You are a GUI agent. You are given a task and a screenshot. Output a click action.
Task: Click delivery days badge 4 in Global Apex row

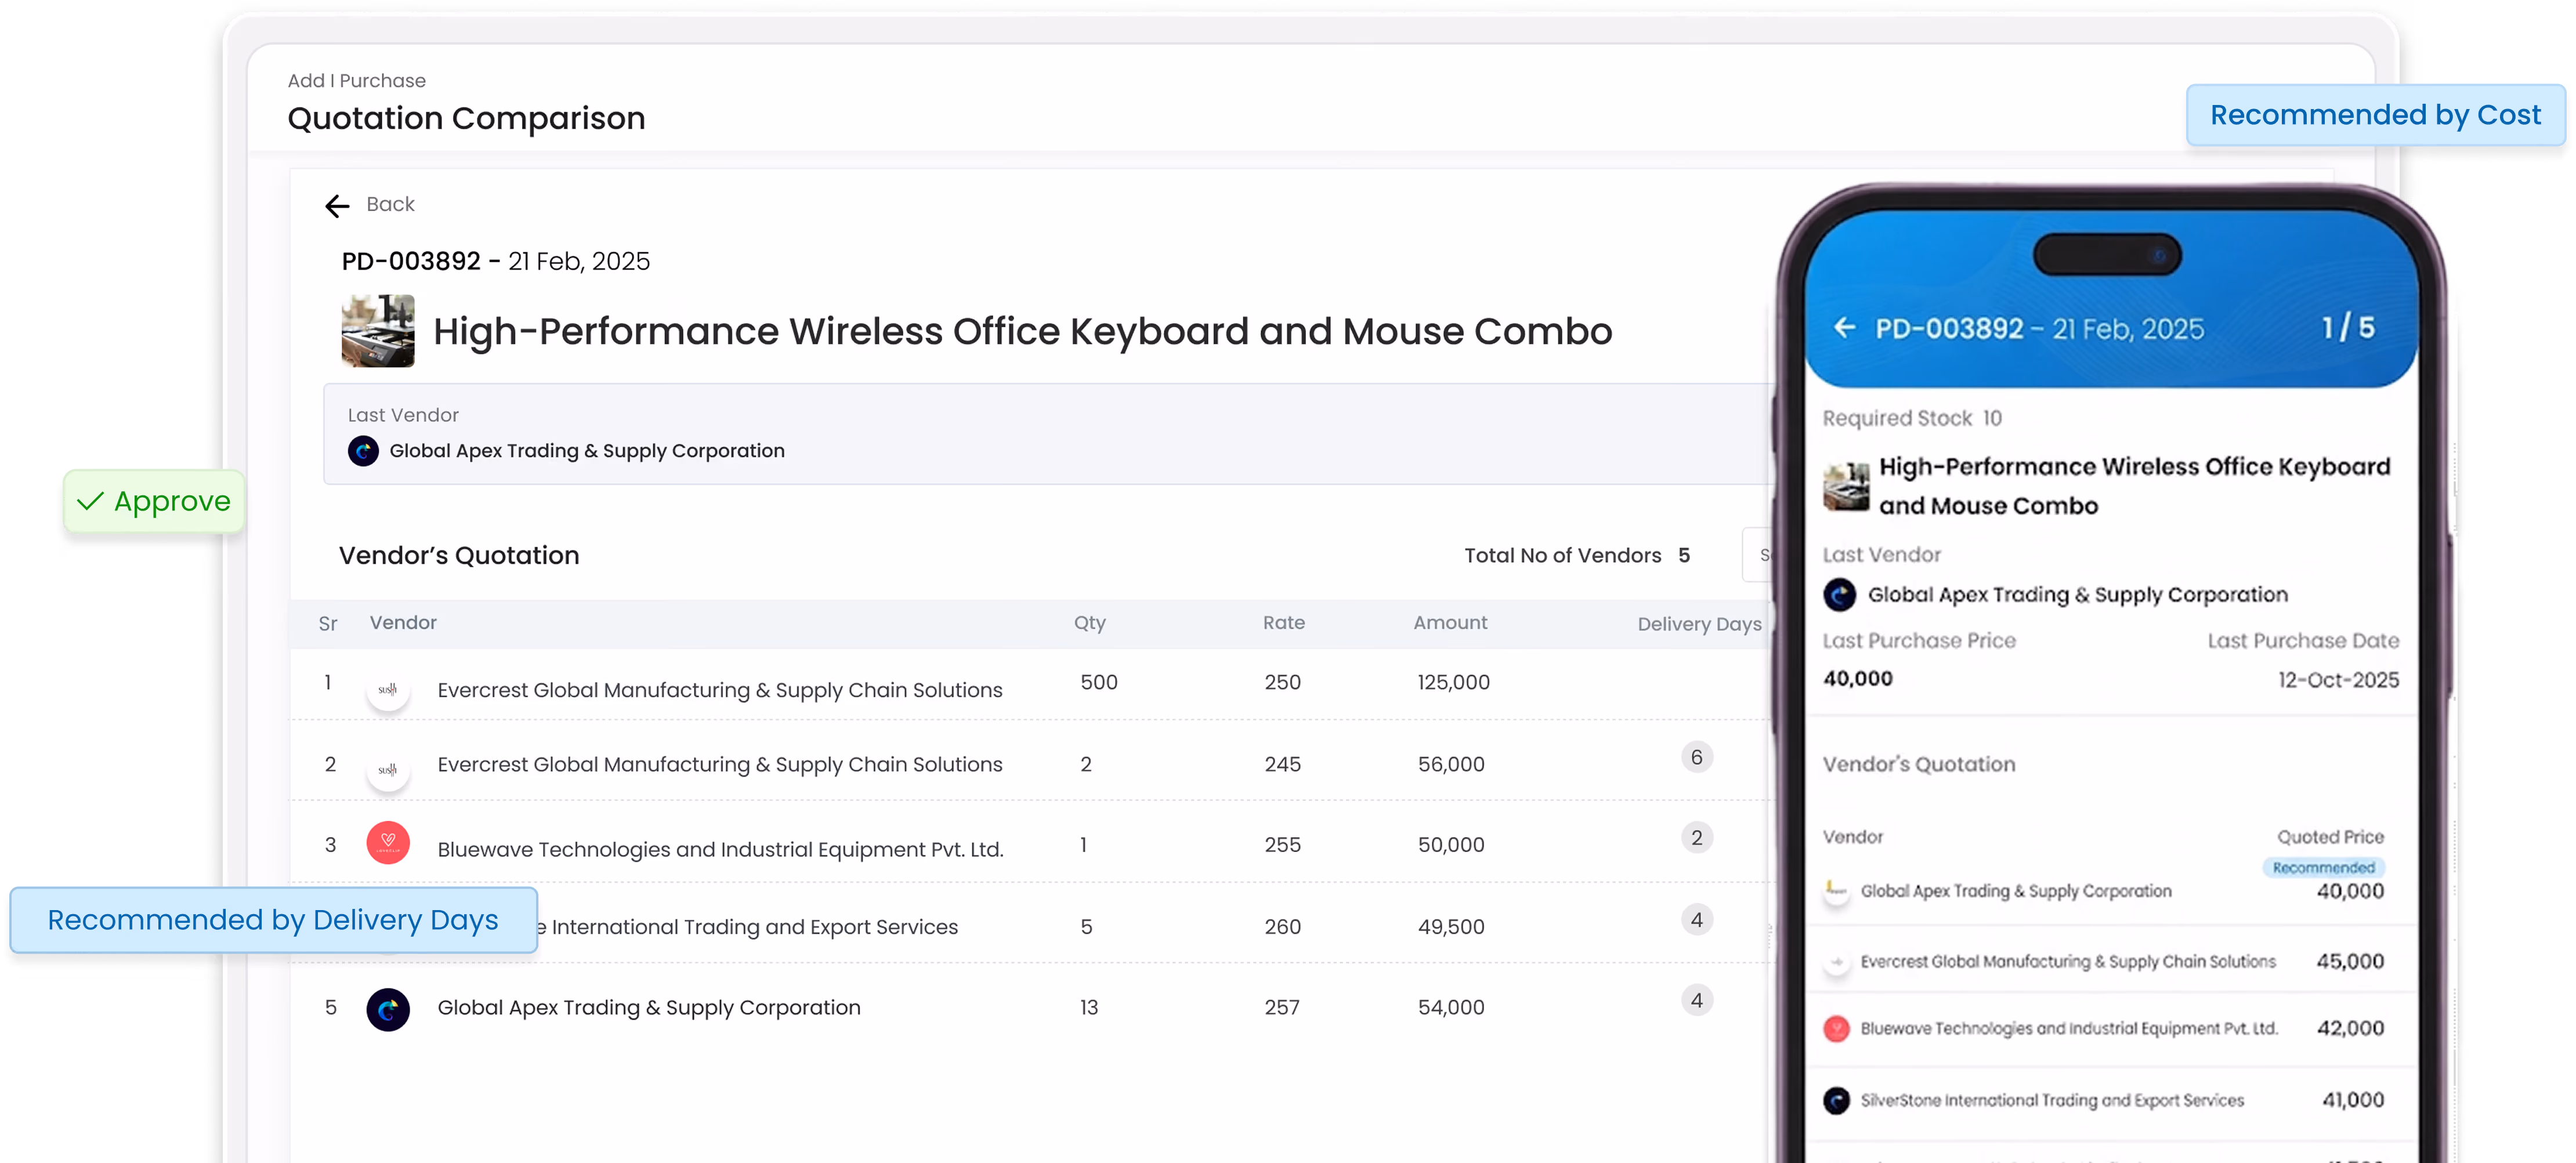coord(1697,1000)
